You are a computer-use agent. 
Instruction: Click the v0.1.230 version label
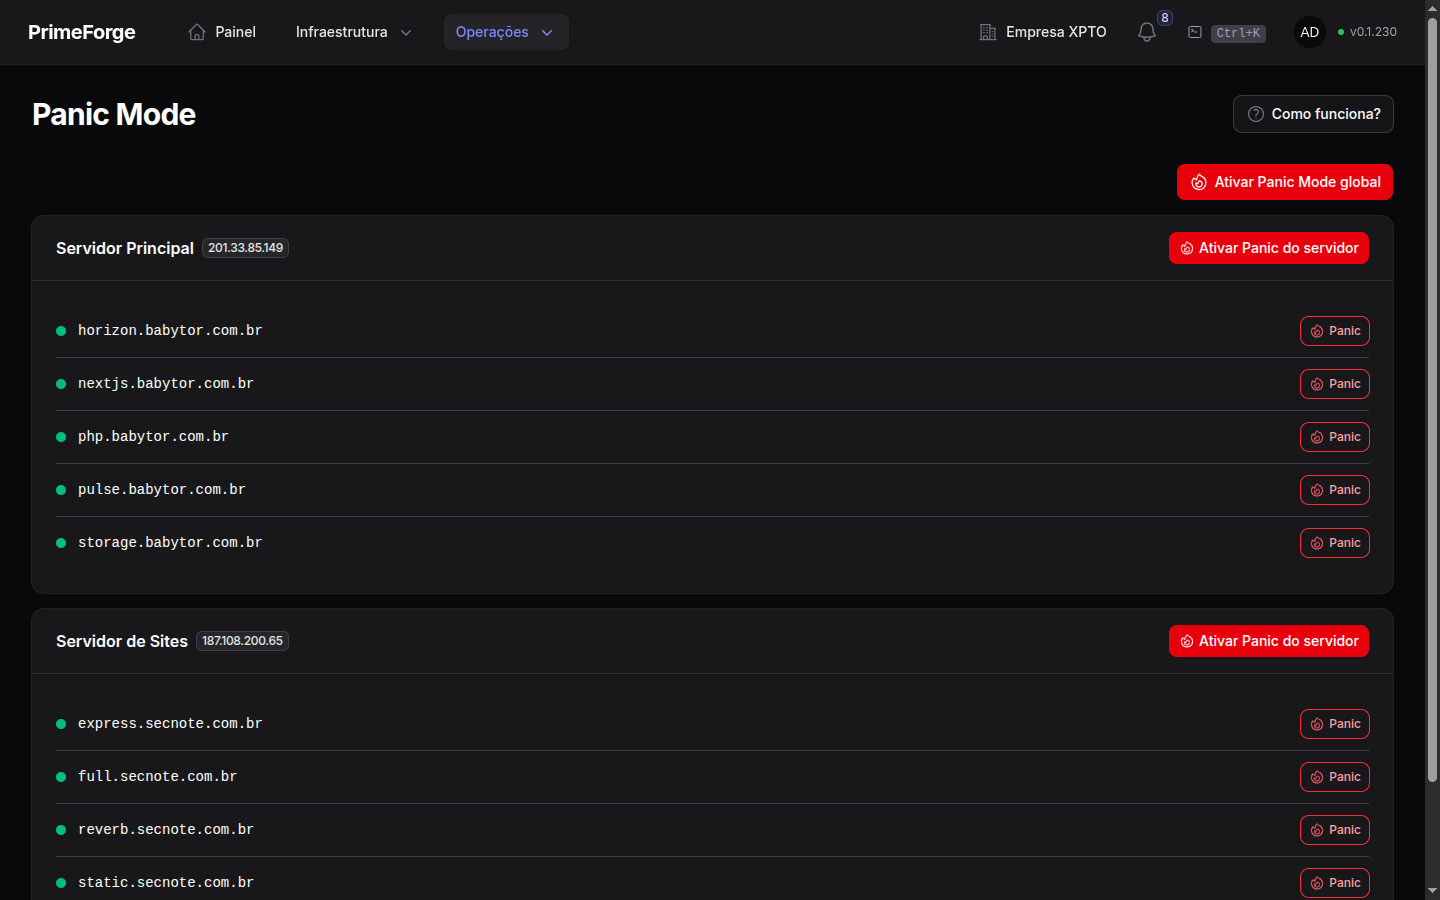[1373, 32]
